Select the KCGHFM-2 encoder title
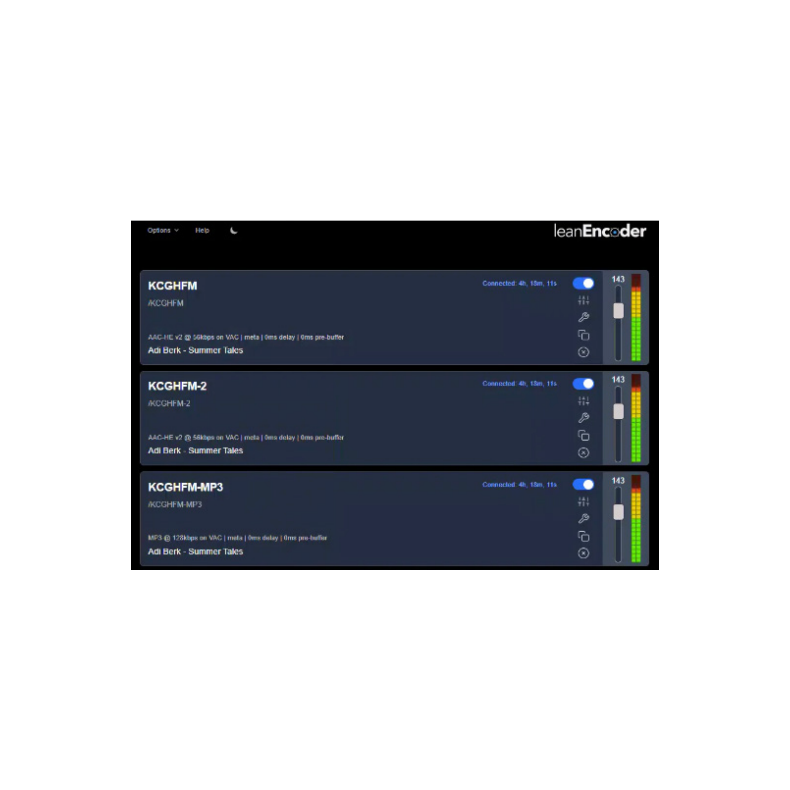Viewport: 790px width, 790px height. click(x=177, y=386)
